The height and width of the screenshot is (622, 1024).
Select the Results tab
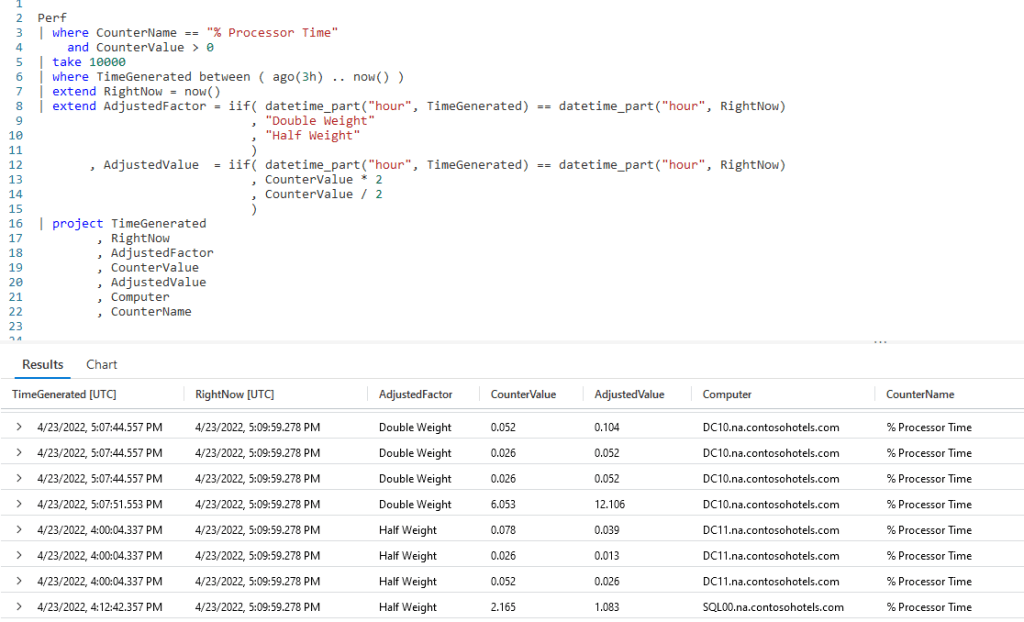(43, 365)
